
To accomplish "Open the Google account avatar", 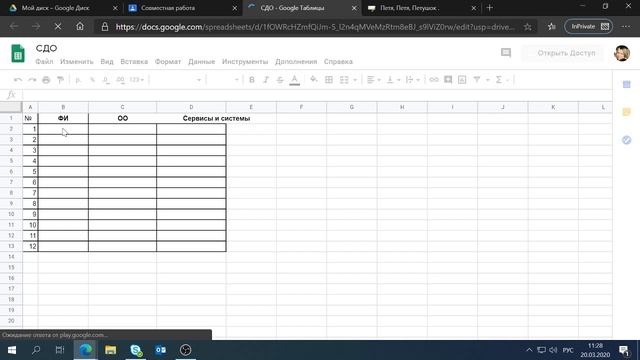I will [x=622, y=53].
